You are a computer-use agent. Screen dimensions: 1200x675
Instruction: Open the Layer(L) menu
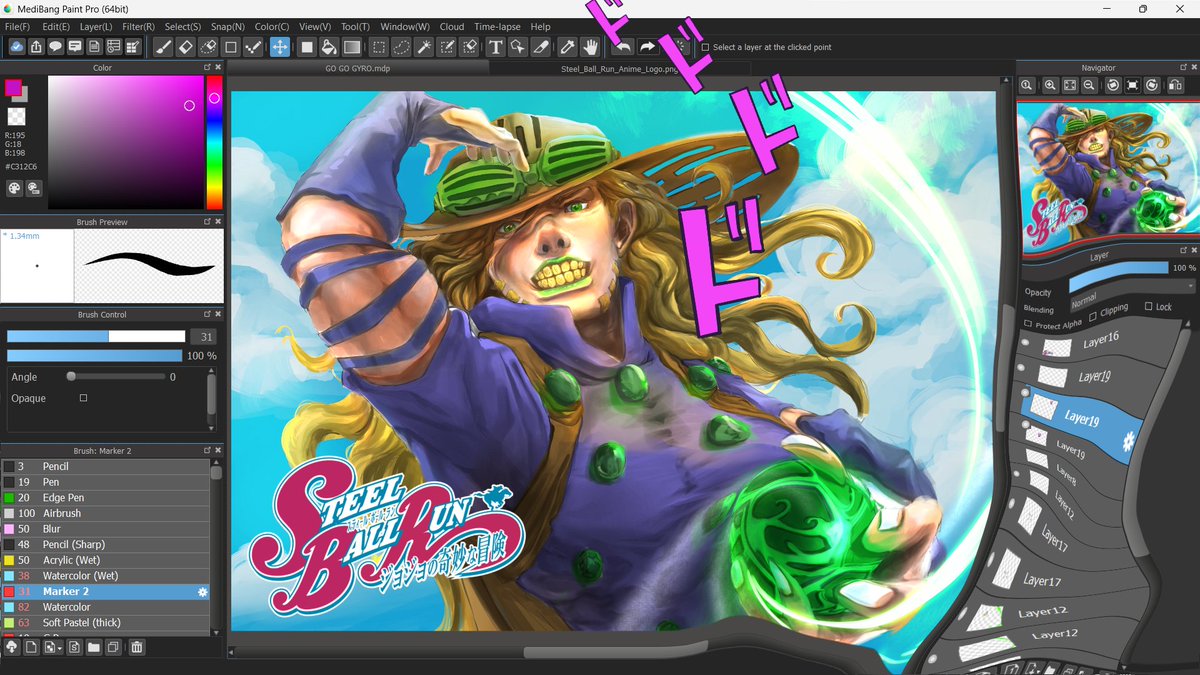click(96, 27)
